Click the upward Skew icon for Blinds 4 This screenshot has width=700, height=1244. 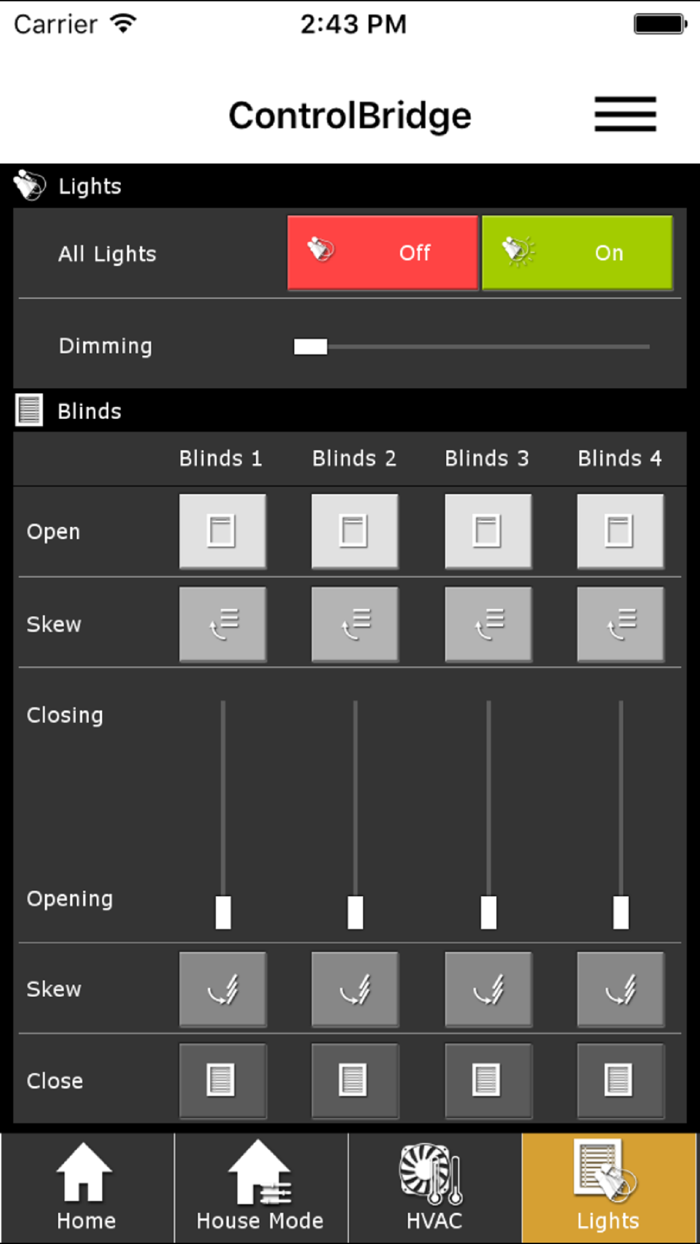(x=620, y=624)
